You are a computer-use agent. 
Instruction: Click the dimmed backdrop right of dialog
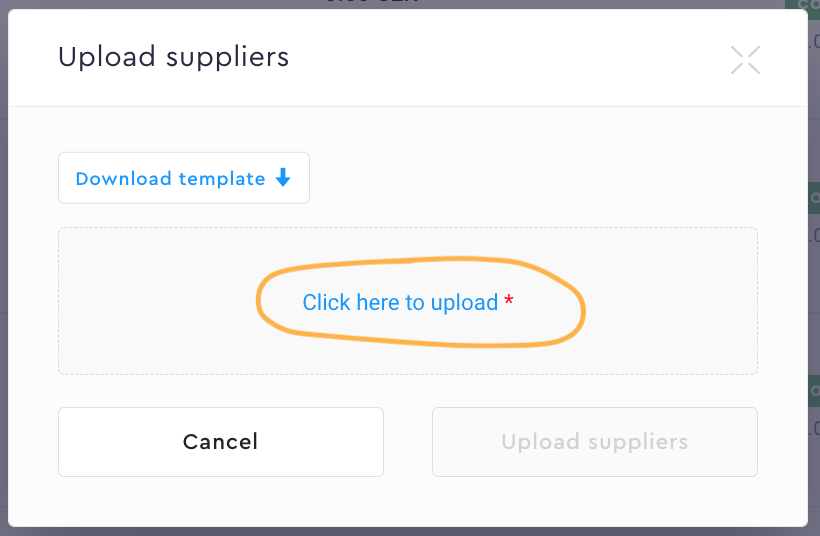click(814, 300)
